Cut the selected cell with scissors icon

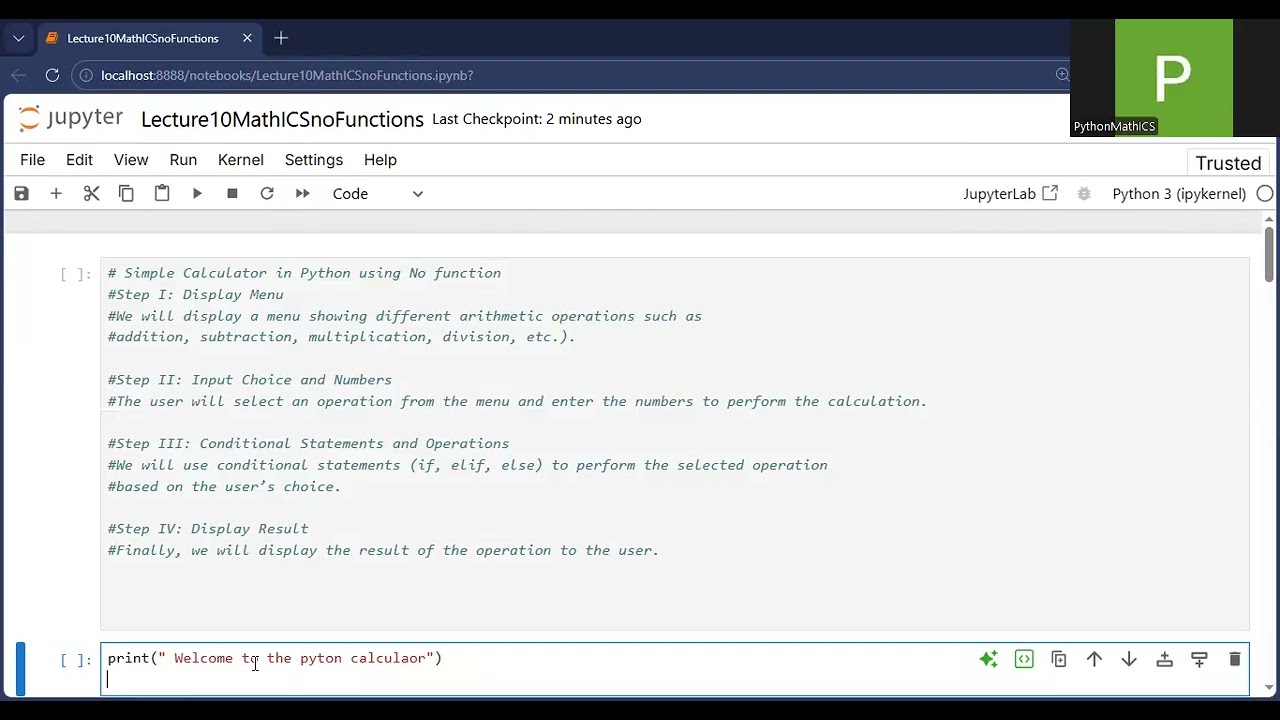tap(91, 194)
